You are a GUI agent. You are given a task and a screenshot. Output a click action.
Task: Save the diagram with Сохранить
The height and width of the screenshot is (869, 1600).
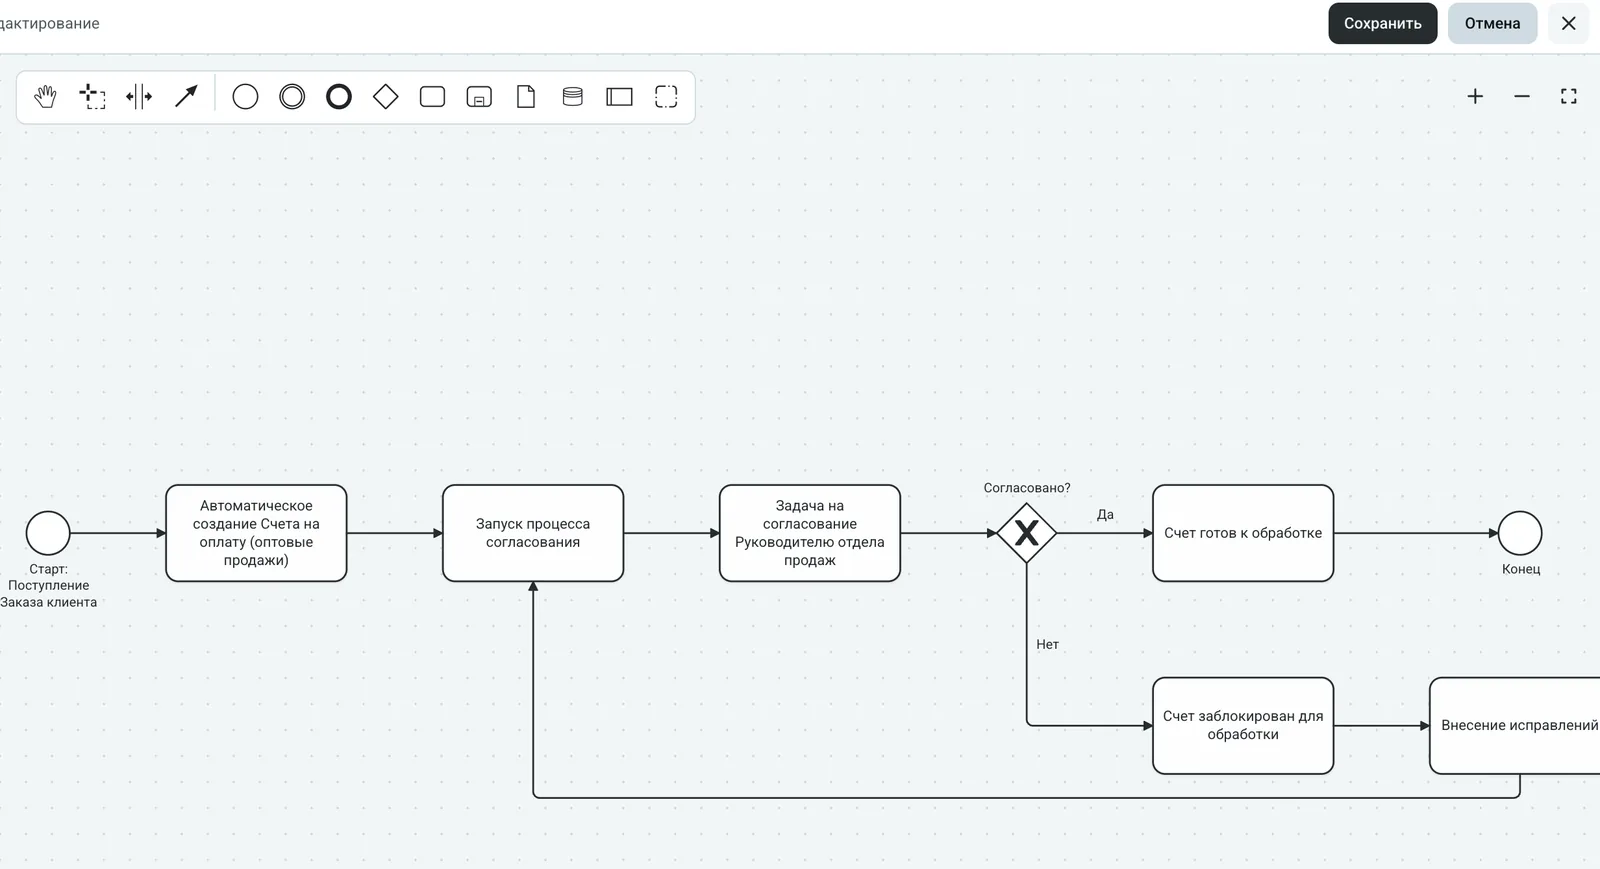(1383, 24)
